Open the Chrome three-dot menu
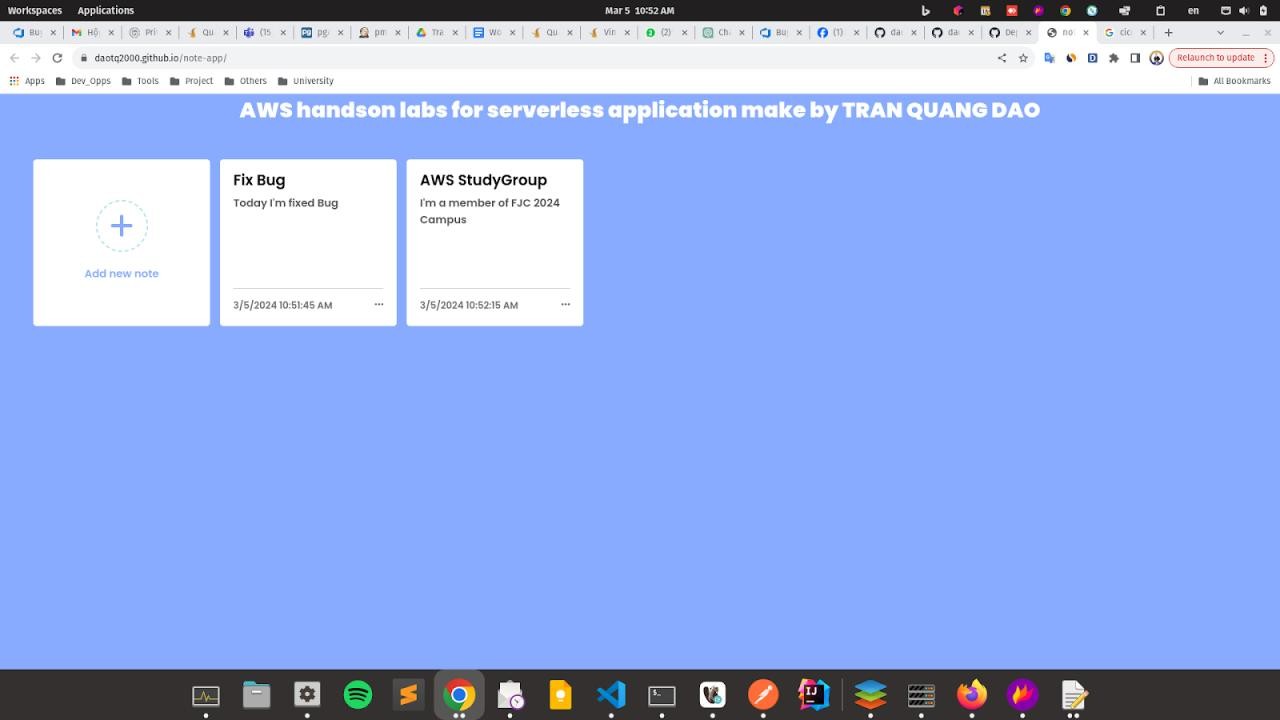This screenshot has height=720, width=1280. point(1266,58)
